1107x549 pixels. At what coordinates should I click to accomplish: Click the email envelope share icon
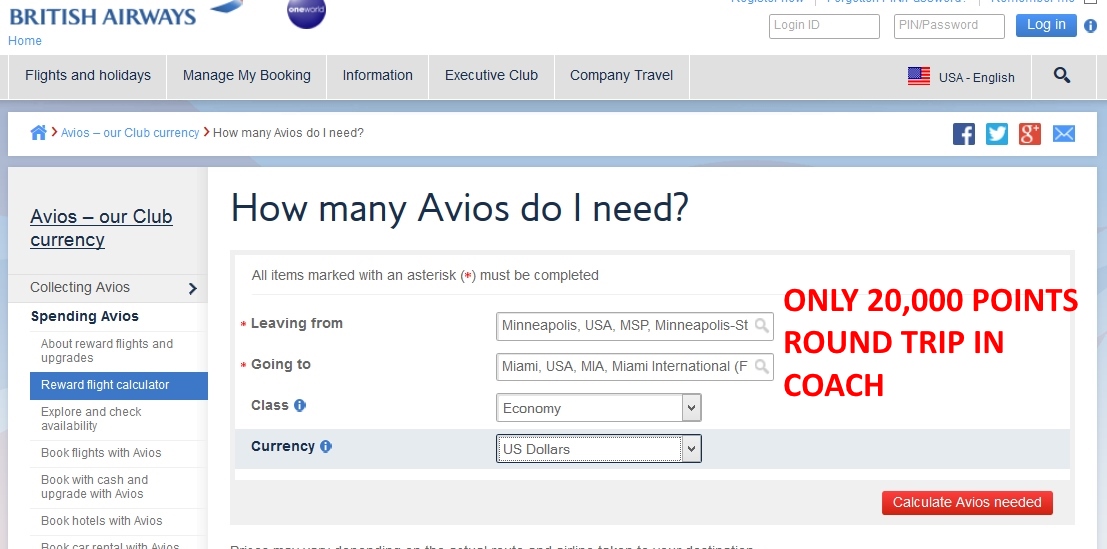coord(1064,134)
